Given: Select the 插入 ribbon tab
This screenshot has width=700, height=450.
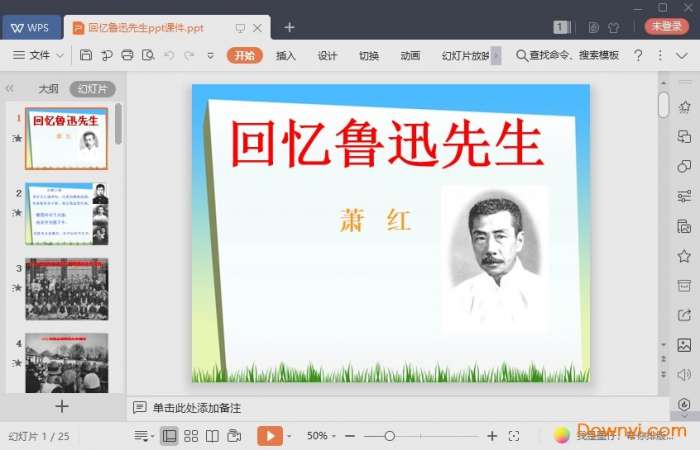Looking at the screenshot, I should tap(286, 56).
